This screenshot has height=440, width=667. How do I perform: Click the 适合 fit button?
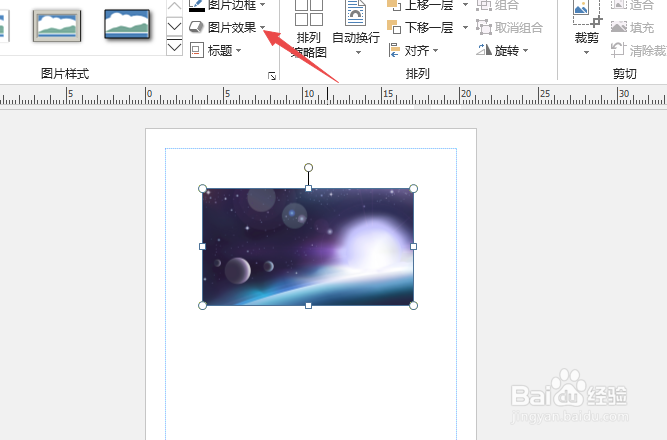(x=632, y=5)
